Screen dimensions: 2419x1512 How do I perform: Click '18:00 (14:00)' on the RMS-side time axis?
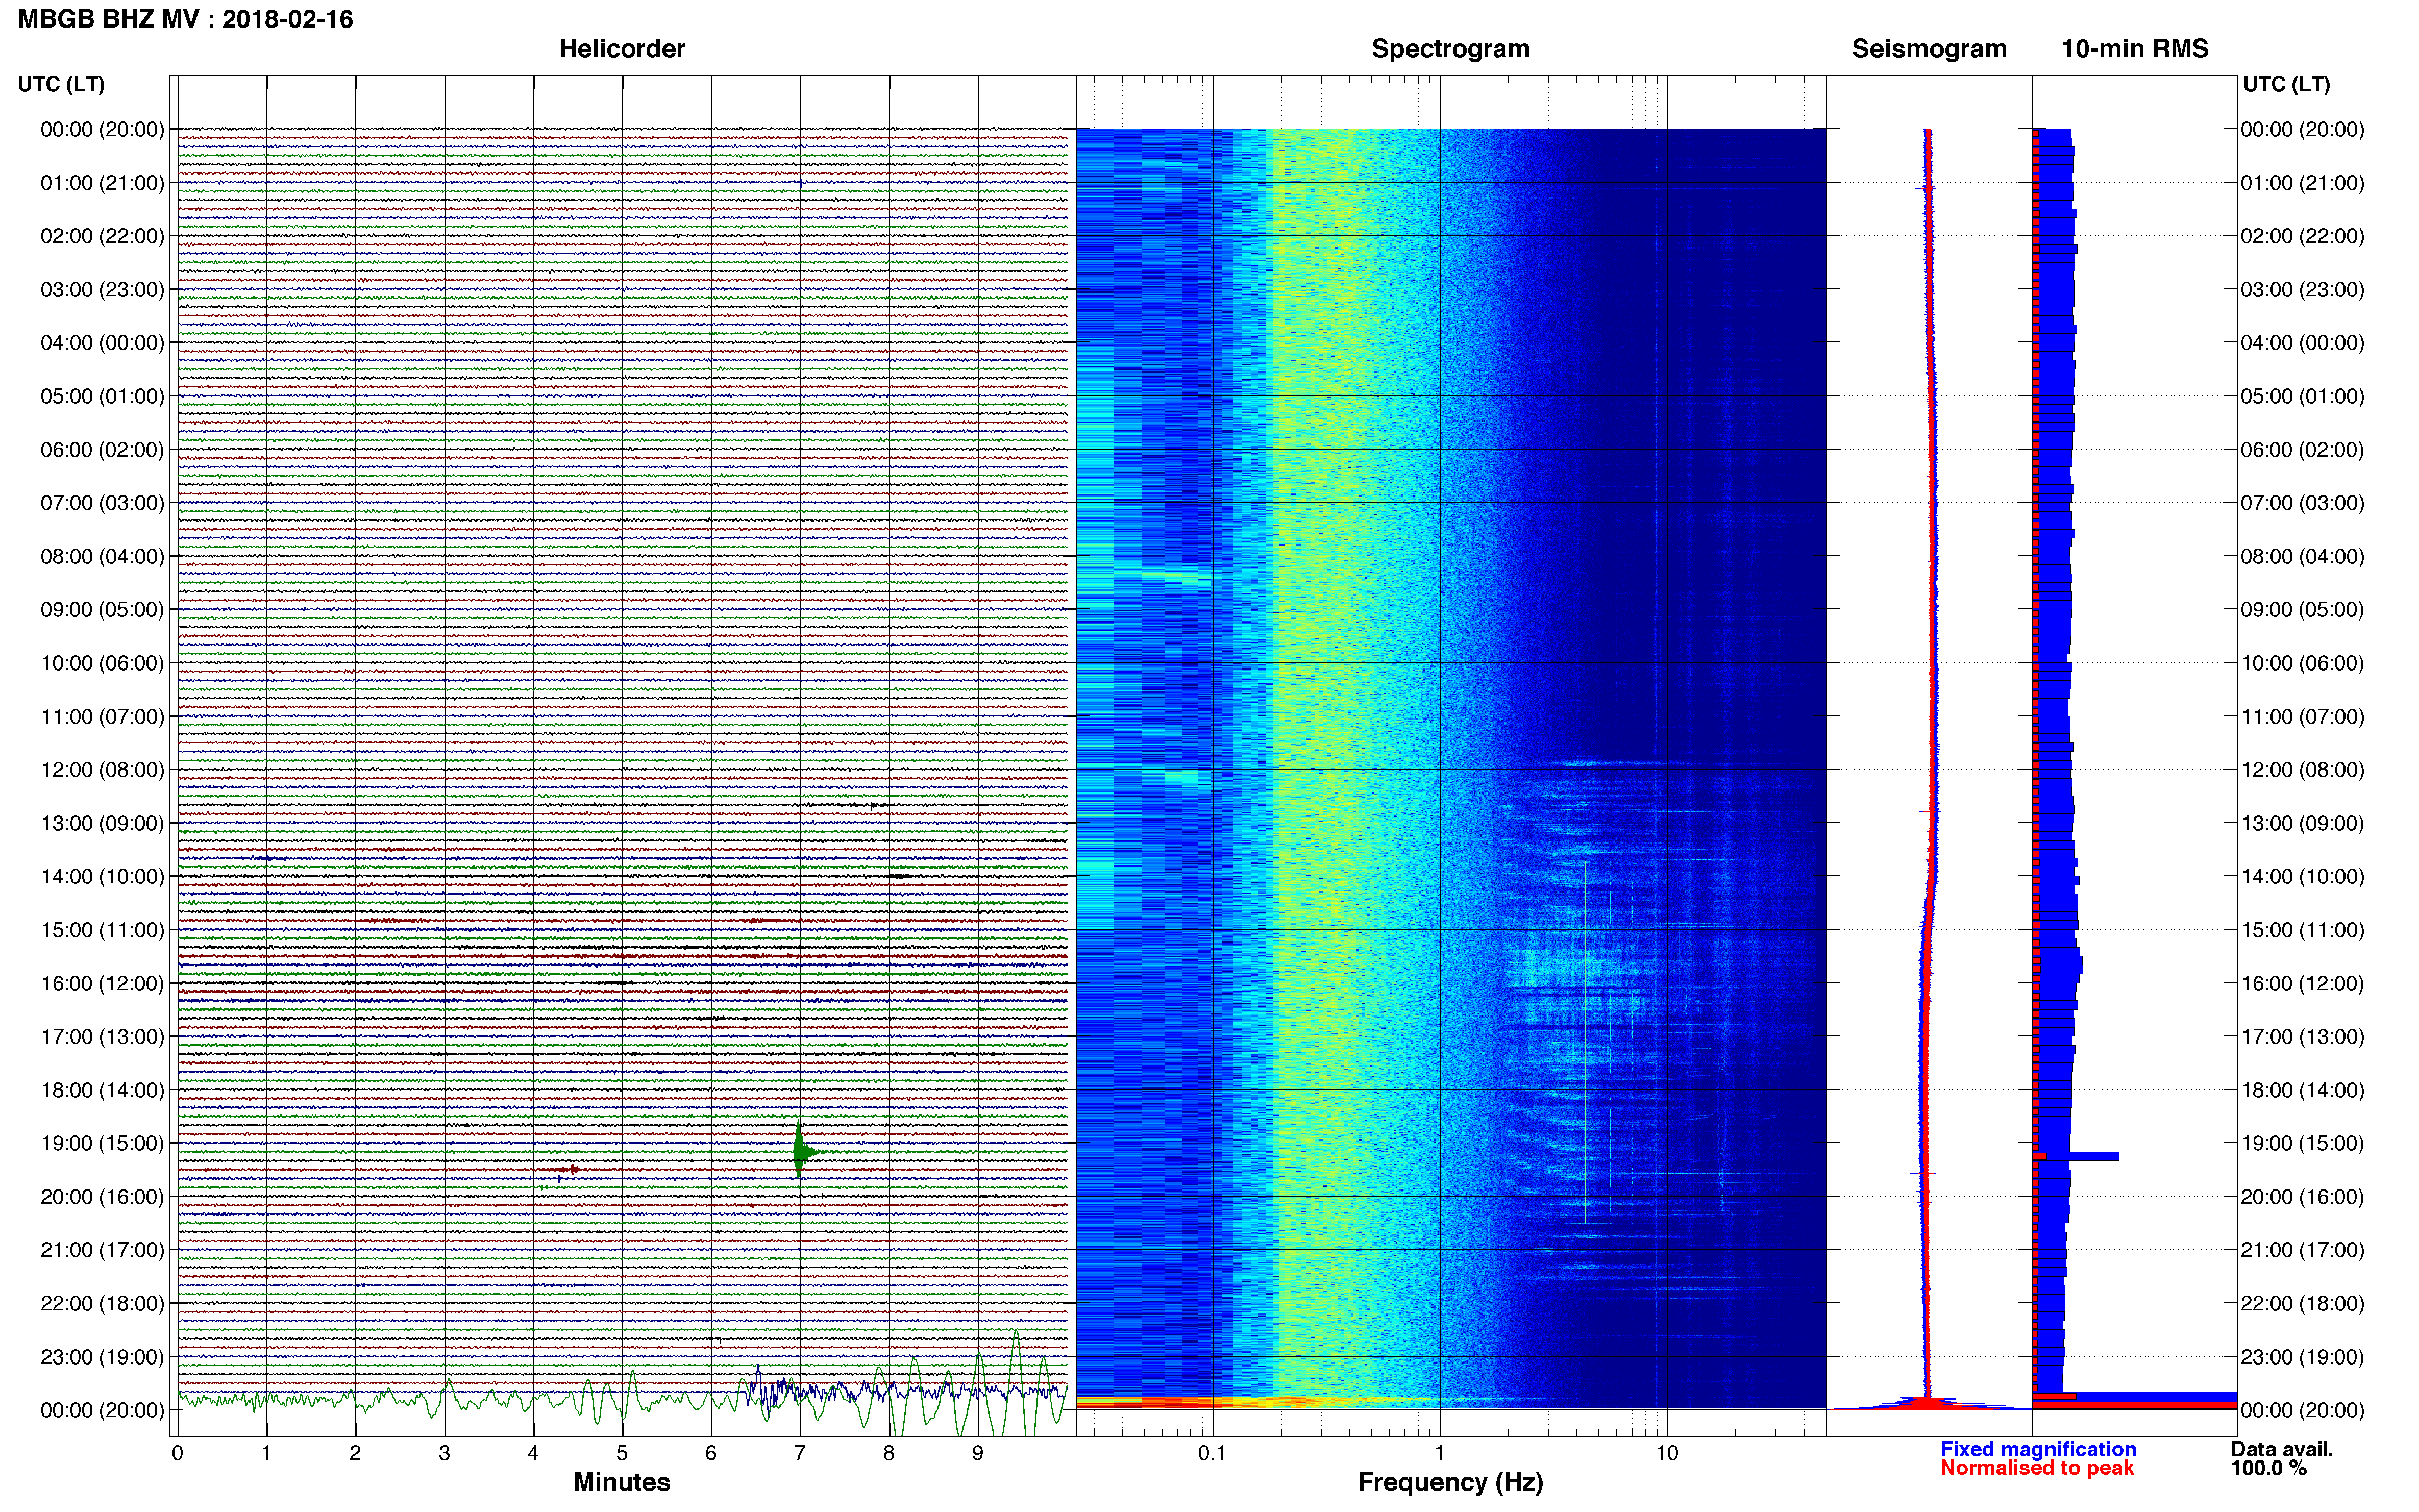(2302, 1090)
